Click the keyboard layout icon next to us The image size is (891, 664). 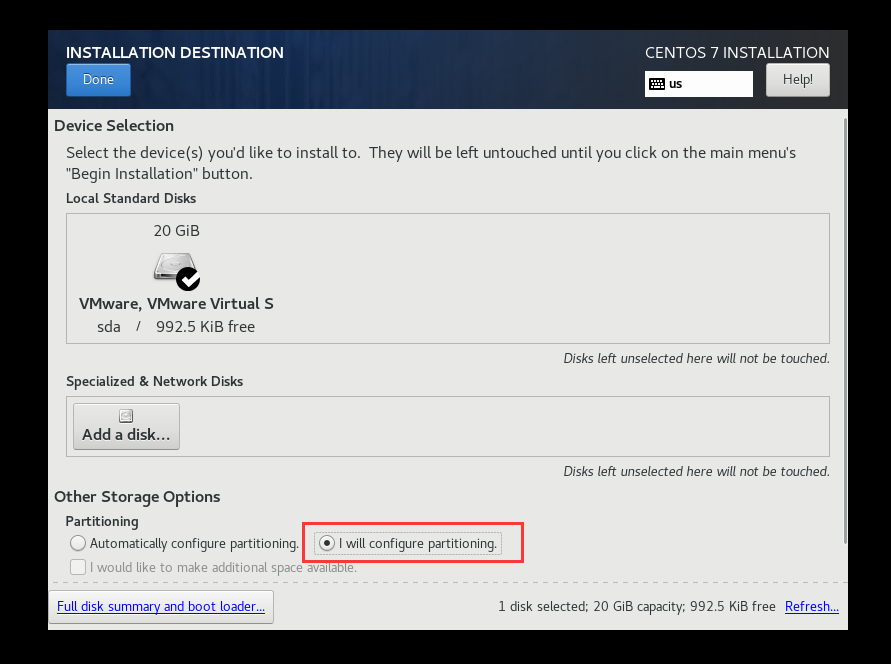657,84
